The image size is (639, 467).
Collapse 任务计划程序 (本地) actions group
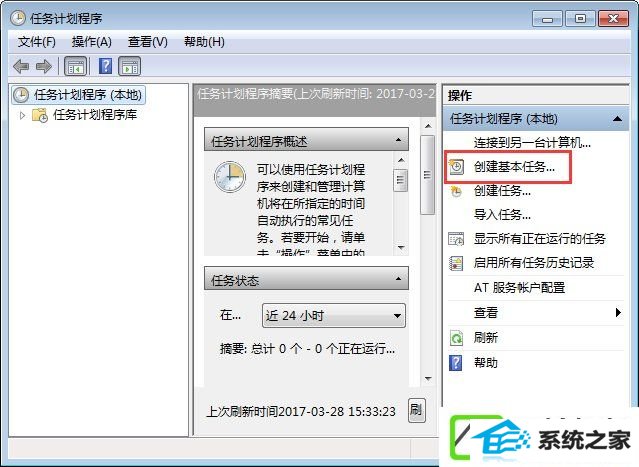click(x=617, y=119)
